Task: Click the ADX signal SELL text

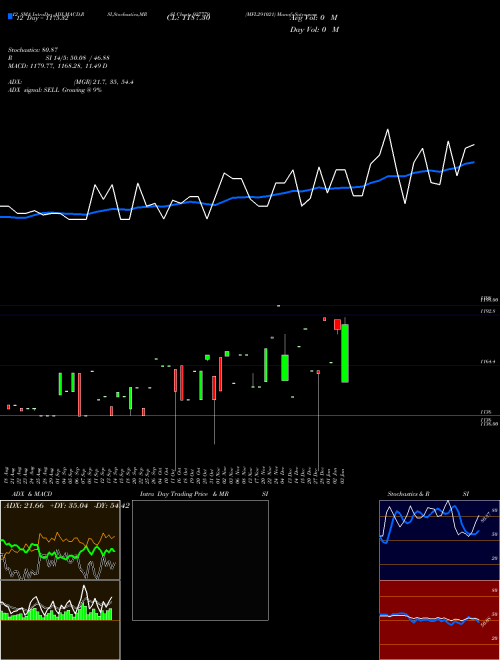Action: pos(55,90)
